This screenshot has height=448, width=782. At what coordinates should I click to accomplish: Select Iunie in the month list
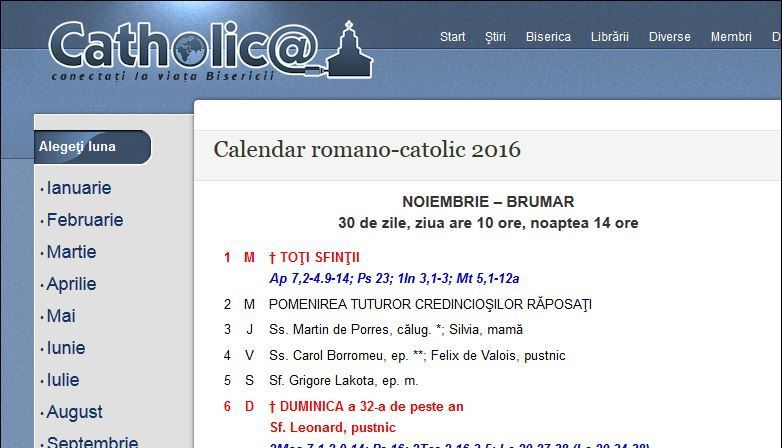click(x=66, y=348)
